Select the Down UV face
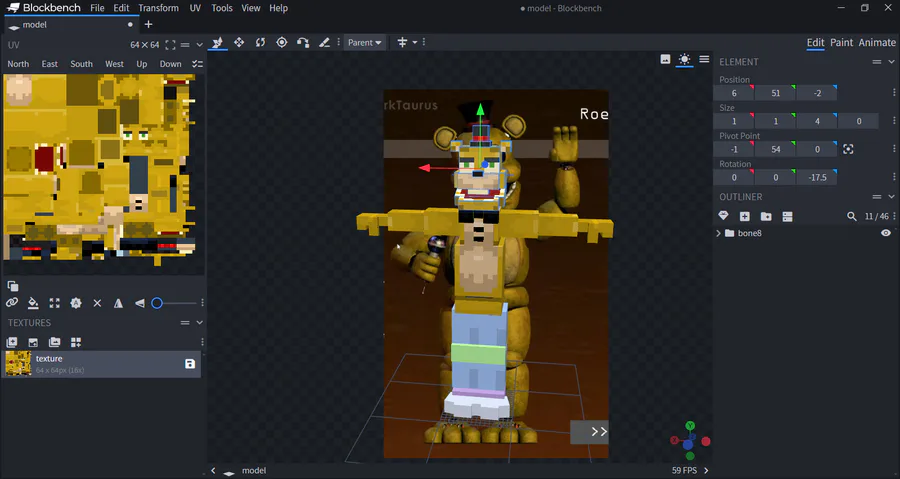Image resolution: width=900 pixels, height=479 pixels. pyautogui.click(x=170, y=64)
